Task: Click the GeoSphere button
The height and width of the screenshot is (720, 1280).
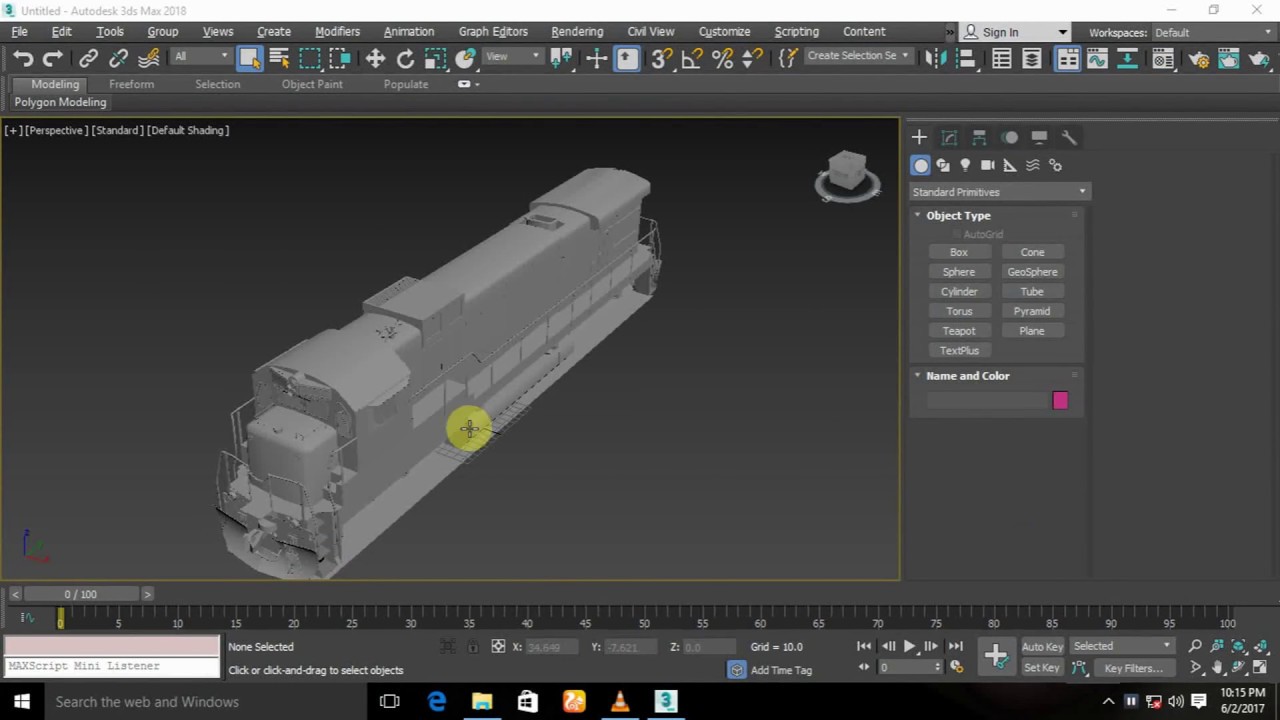Action: 1032,272
